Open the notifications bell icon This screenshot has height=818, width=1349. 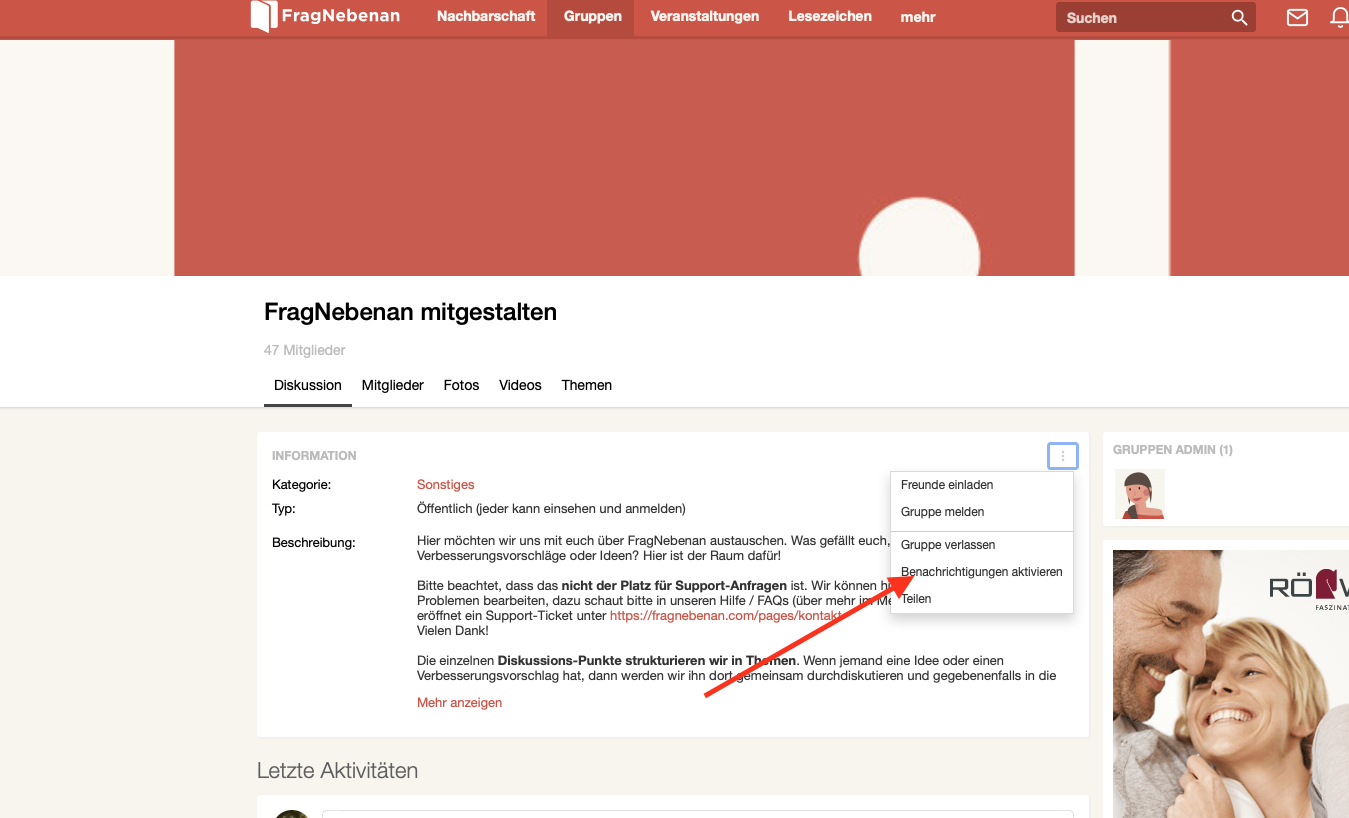click(x=1339, y=17)
